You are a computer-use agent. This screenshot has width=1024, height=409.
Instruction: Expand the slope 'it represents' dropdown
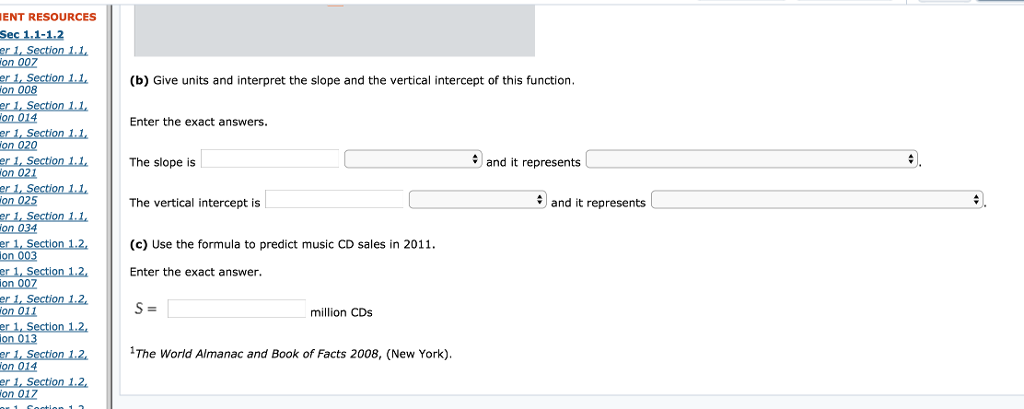point(752,160)
